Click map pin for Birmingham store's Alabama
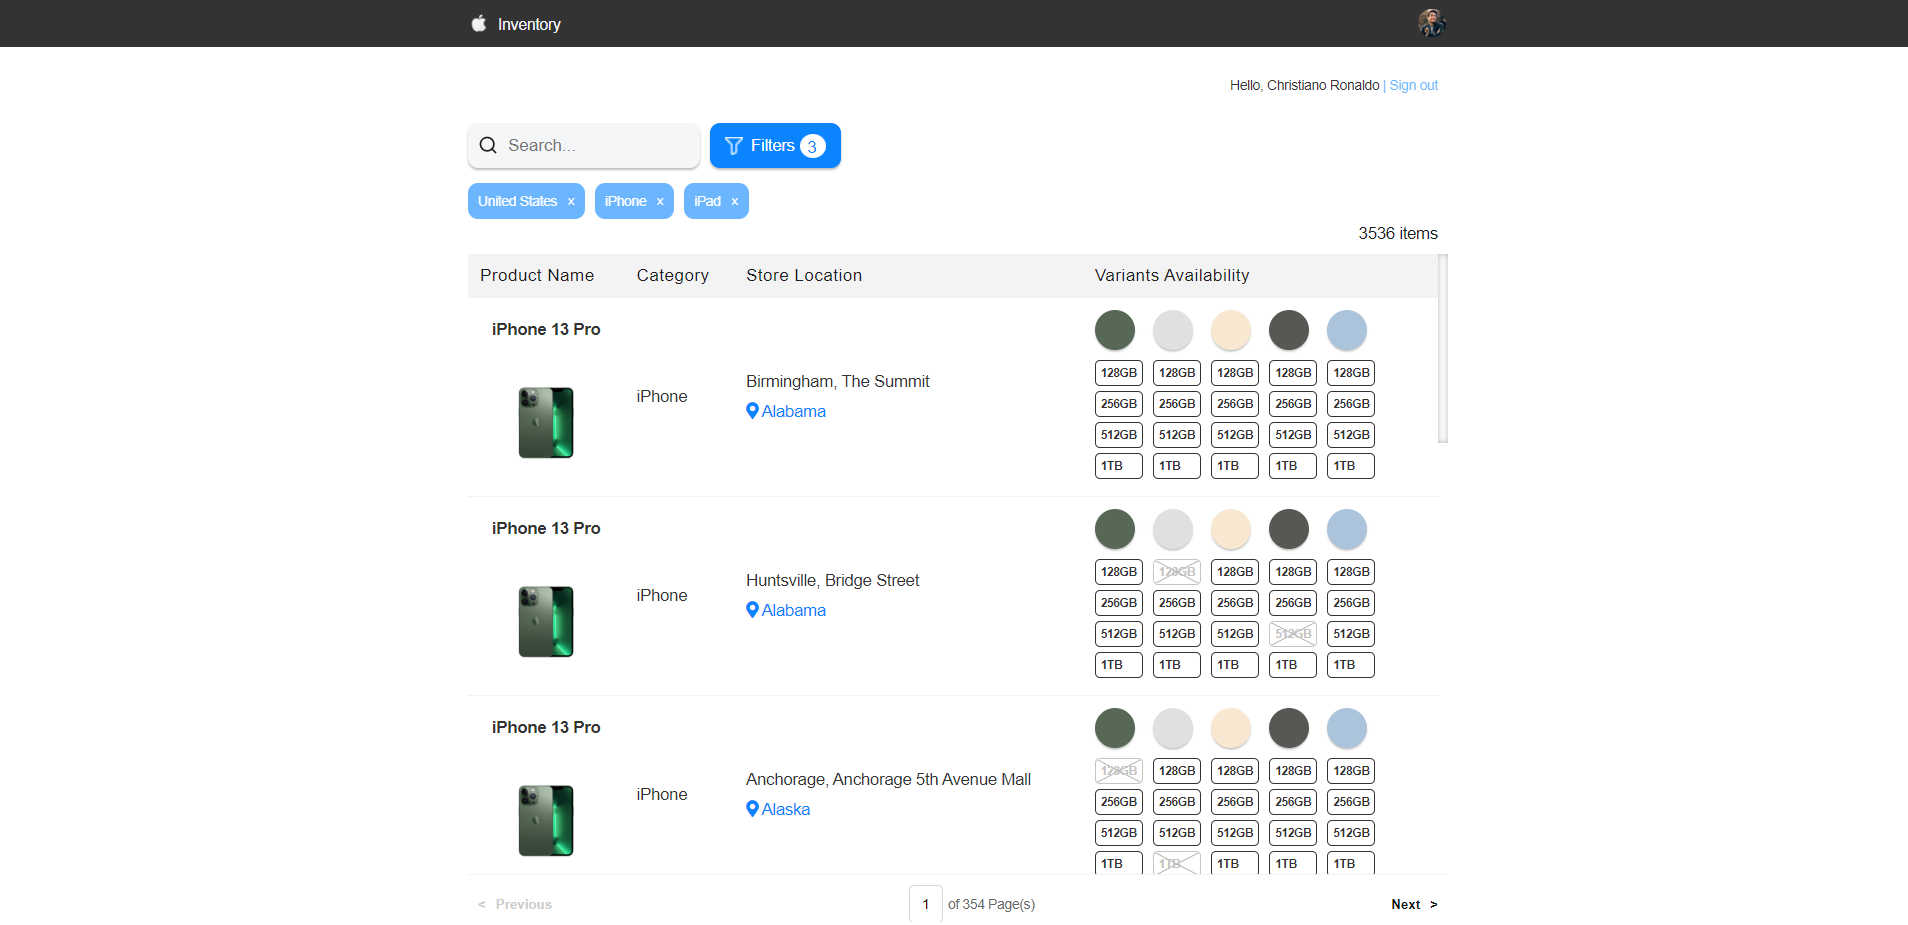Viewport: 1908px width, 925px height. pos(753,410)
